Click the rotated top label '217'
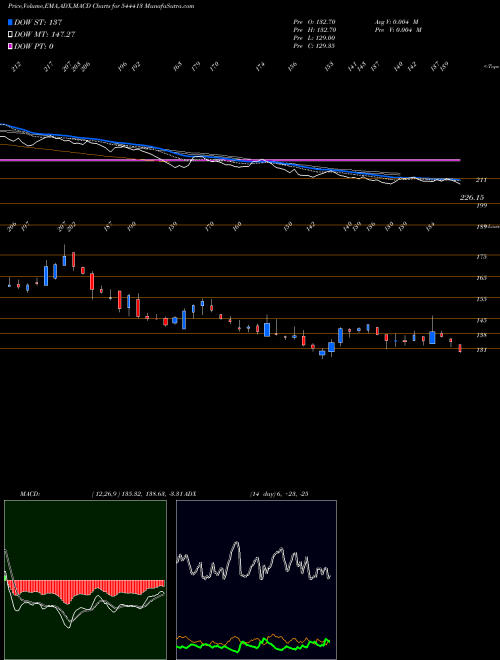Screen dimensions: 500x660 click(x=49, y=67)
